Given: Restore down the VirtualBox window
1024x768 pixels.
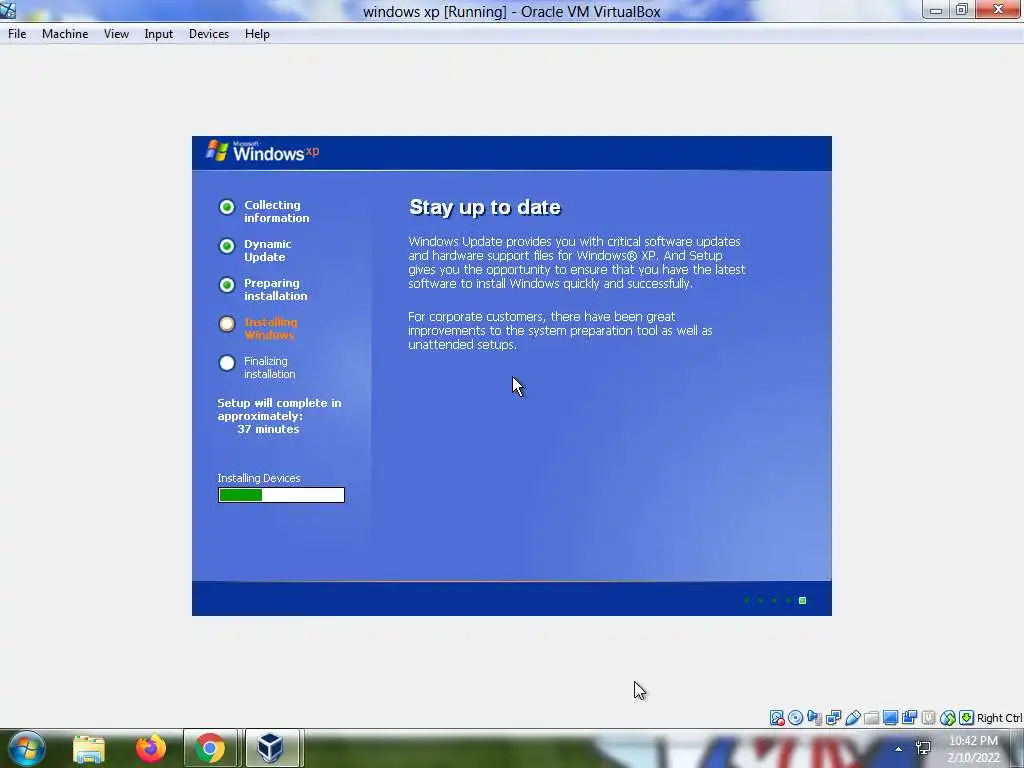Looking at the screenshot, I should point(962,10).
